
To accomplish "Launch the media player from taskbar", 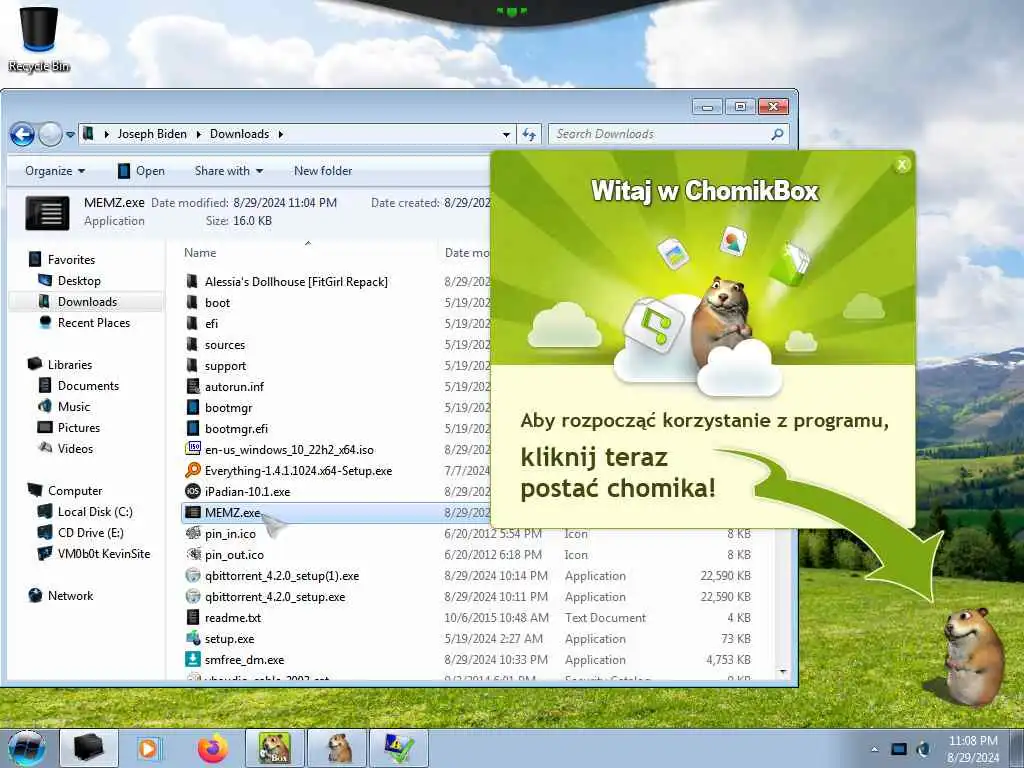I will [150, 748].
